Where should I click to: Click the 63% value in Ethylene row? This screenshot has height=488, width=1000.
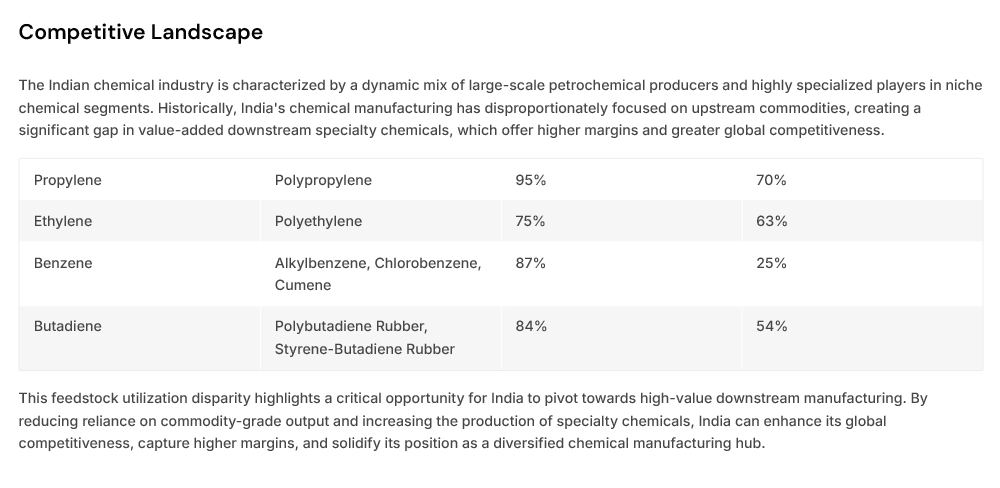[771, 221]
